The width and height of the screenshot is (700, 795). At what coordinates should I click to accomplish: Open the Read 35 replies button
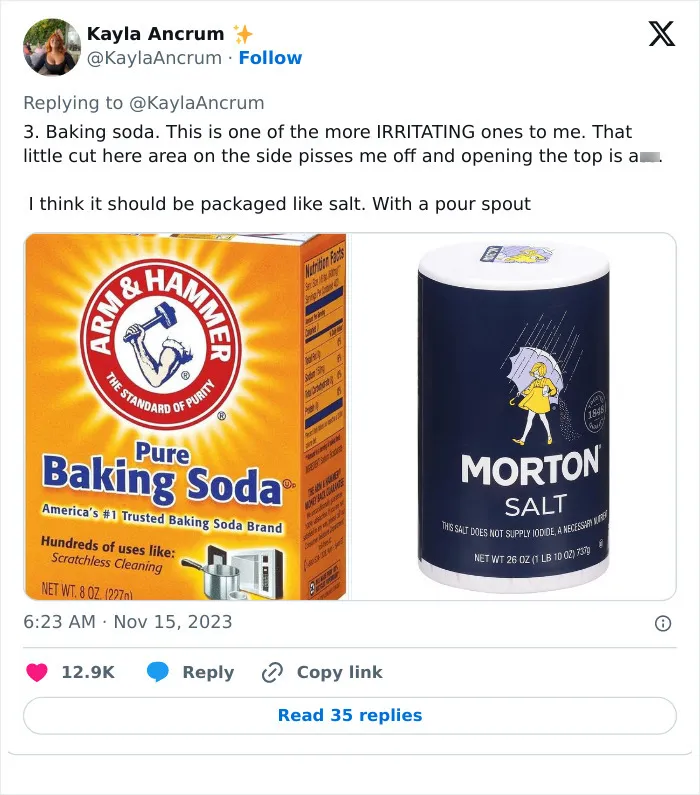350,715
